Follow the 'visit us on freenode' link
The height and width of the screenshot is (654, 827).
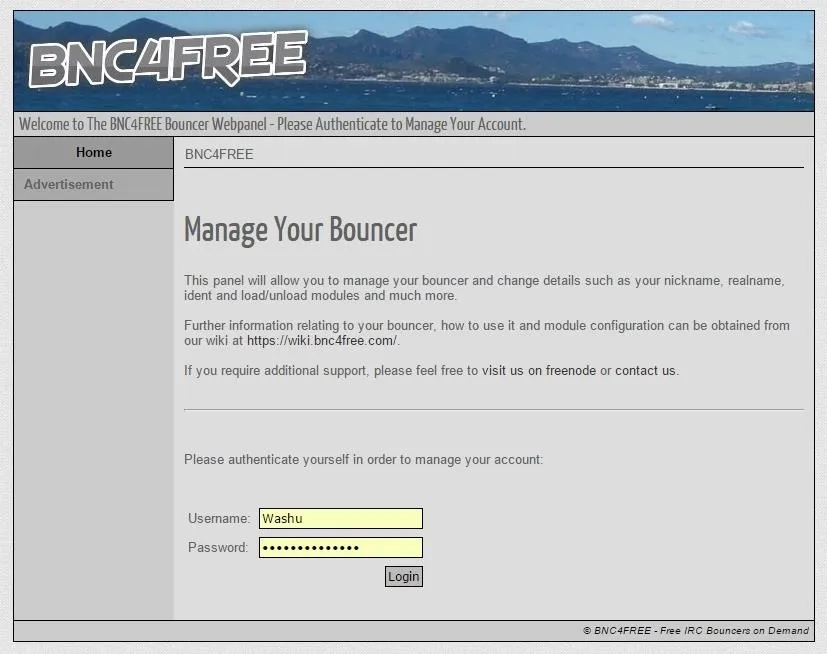click(538, 371)
